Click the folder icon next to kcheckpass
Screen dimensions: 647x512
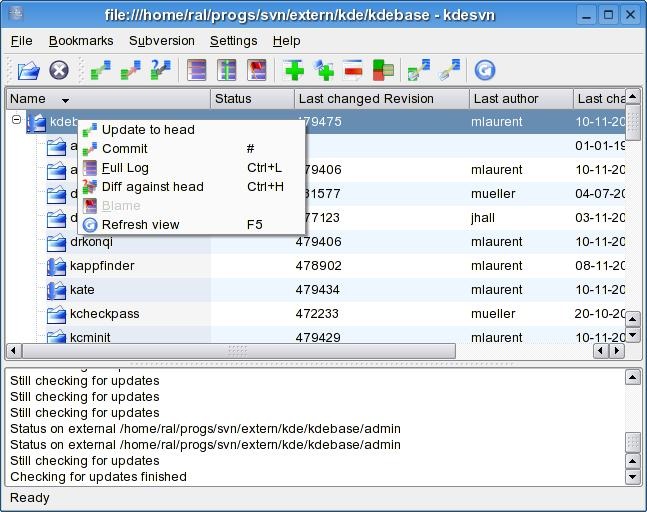point(56,314)
